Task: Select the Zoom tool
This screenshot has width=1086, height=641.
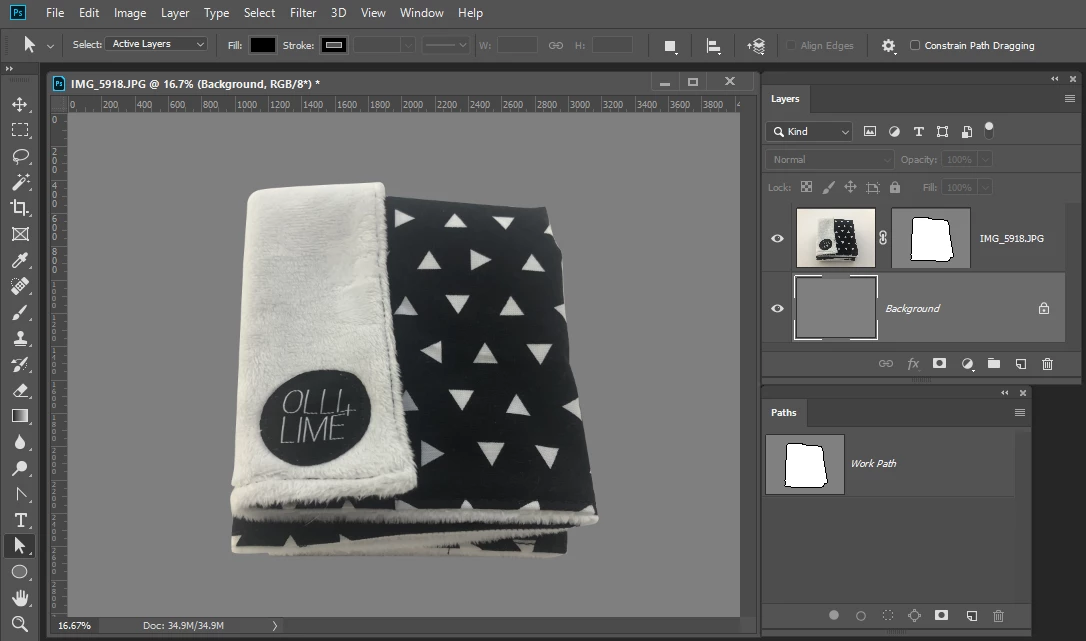Action: point(20,624)
